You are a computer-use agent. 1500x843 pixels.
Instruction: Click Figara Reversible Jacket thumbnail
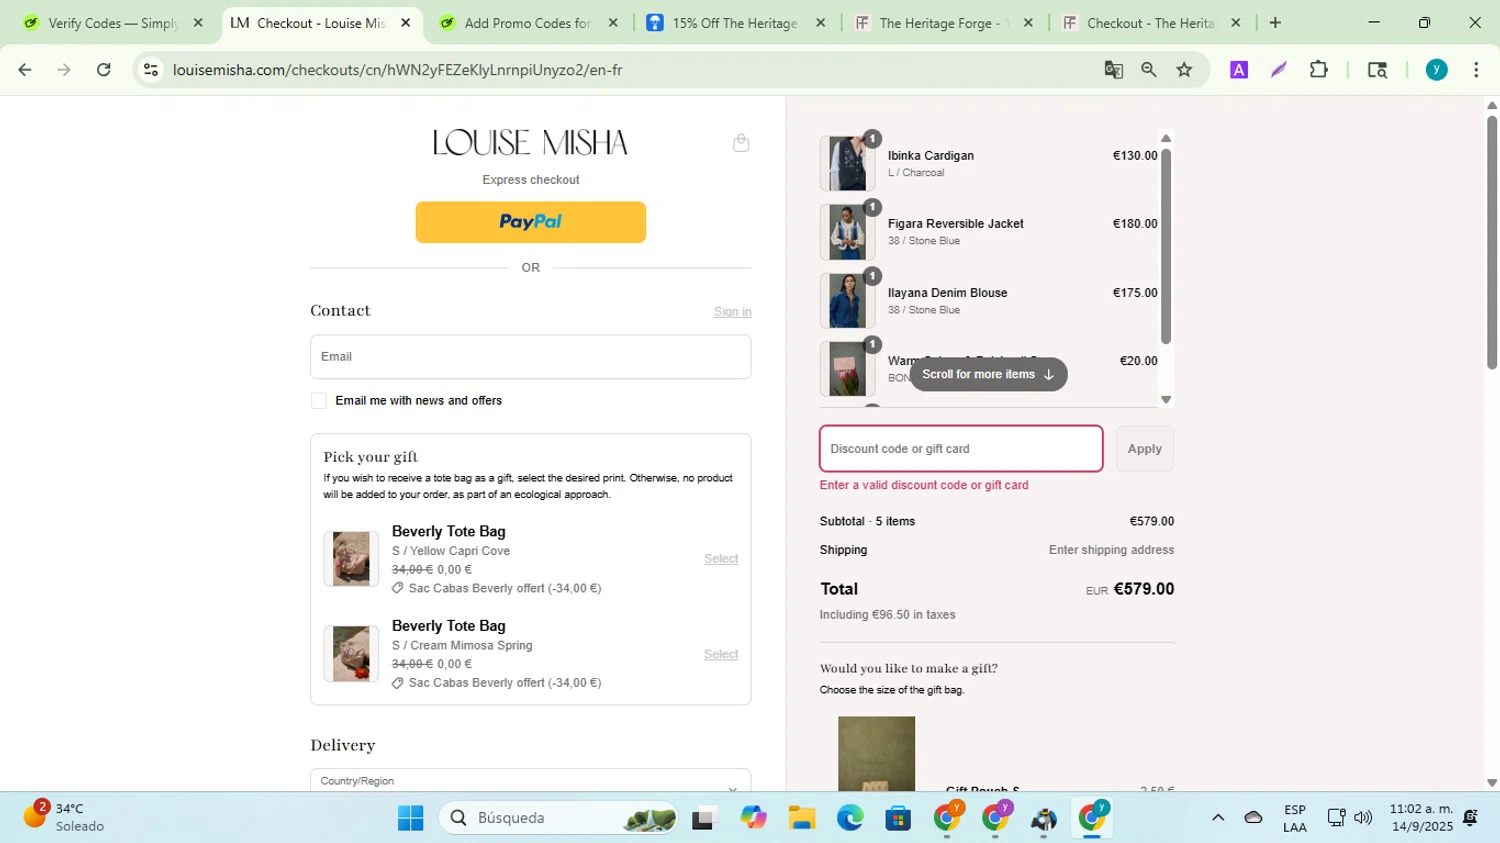tap(847, 232)
